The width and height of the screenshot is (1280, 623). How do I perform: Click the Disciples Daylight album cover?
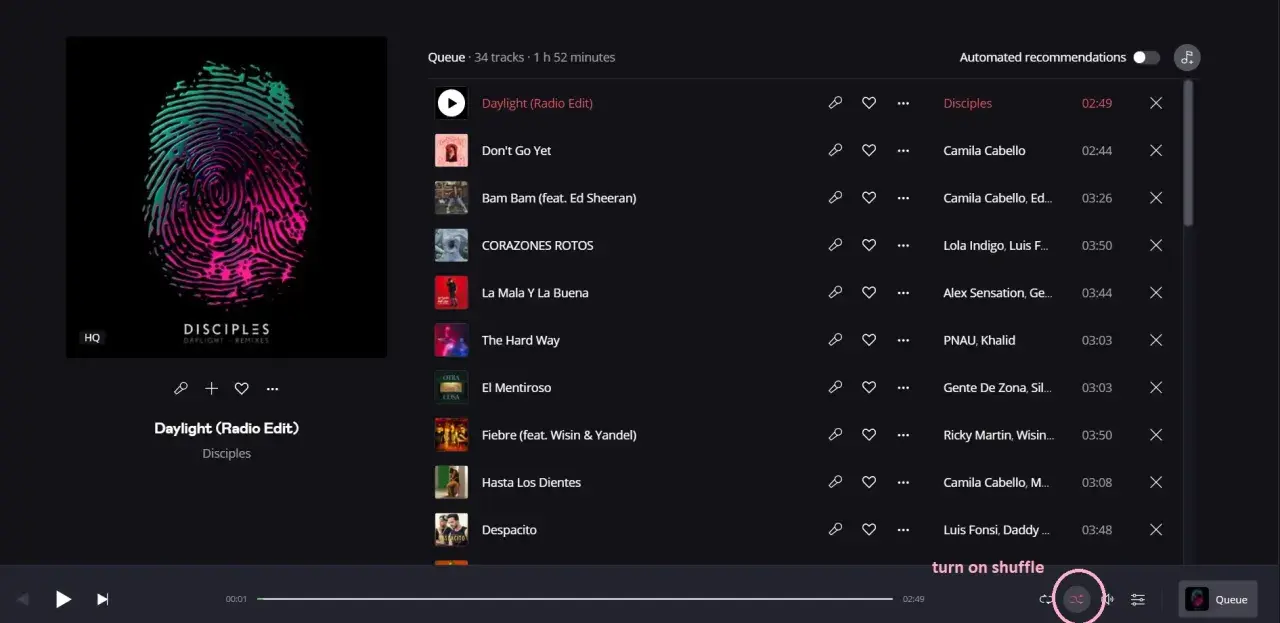(x=226, y=197)
